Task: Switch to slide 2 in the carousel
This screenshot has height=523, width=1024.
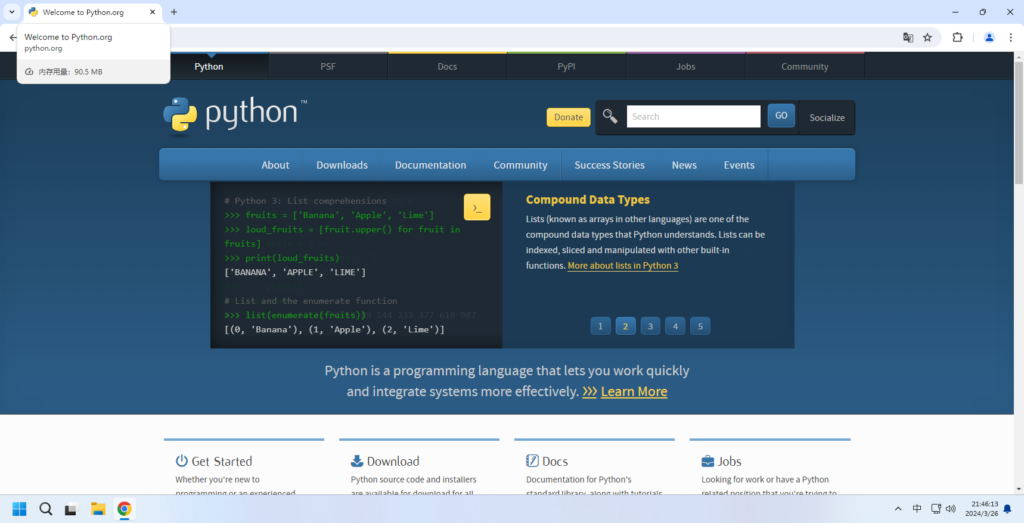Action: tap(626, 326)
